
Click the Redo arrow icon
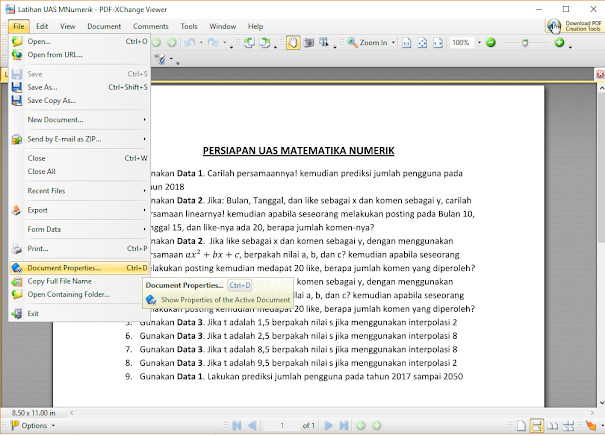[x=213, y=42]
